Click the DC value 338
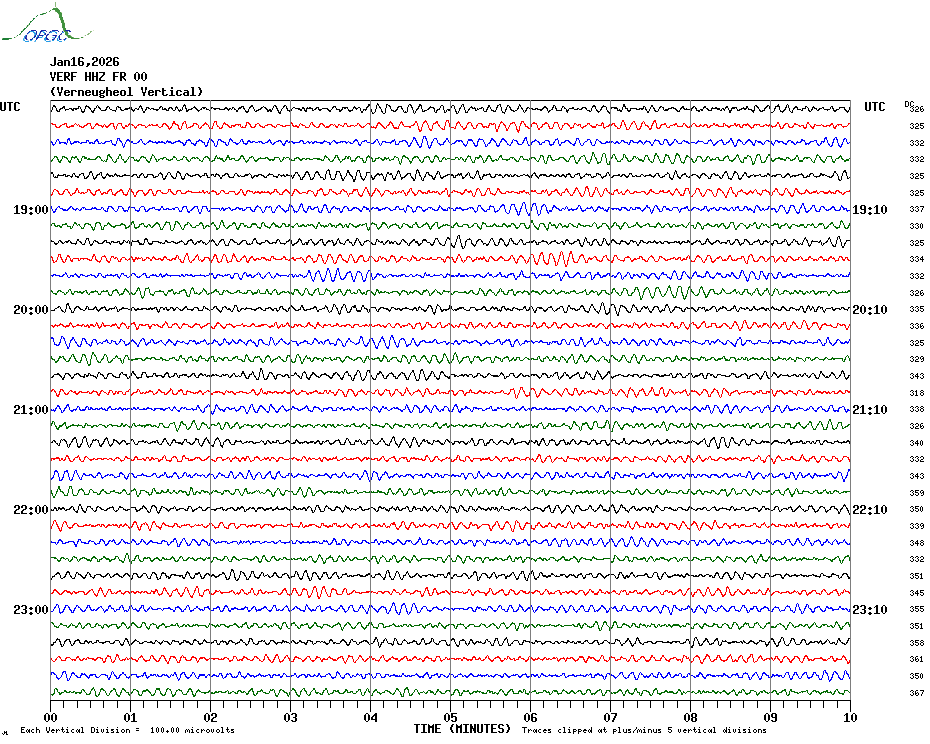This screenshot has width=930, height=744. tap(917, 409)
